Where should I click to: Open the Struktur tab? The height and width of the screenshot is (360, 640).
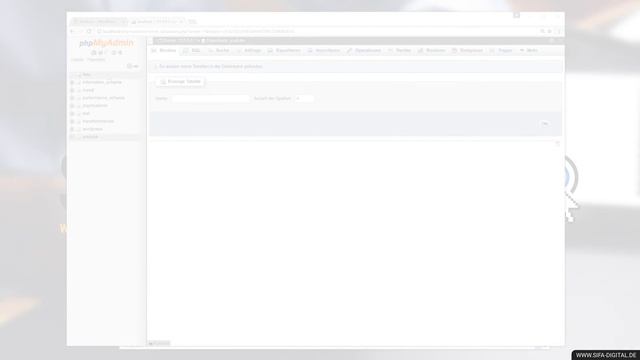click(164, 51)
